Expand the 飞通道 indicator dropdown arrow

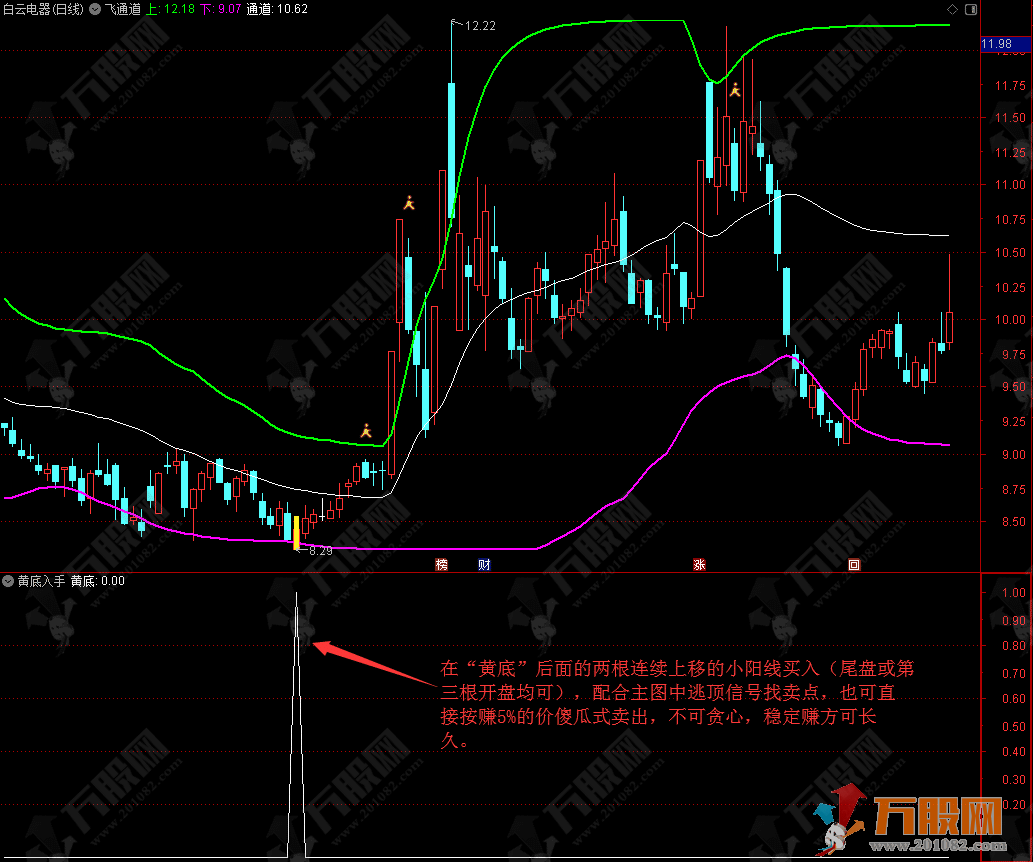(x=97, y=9)
